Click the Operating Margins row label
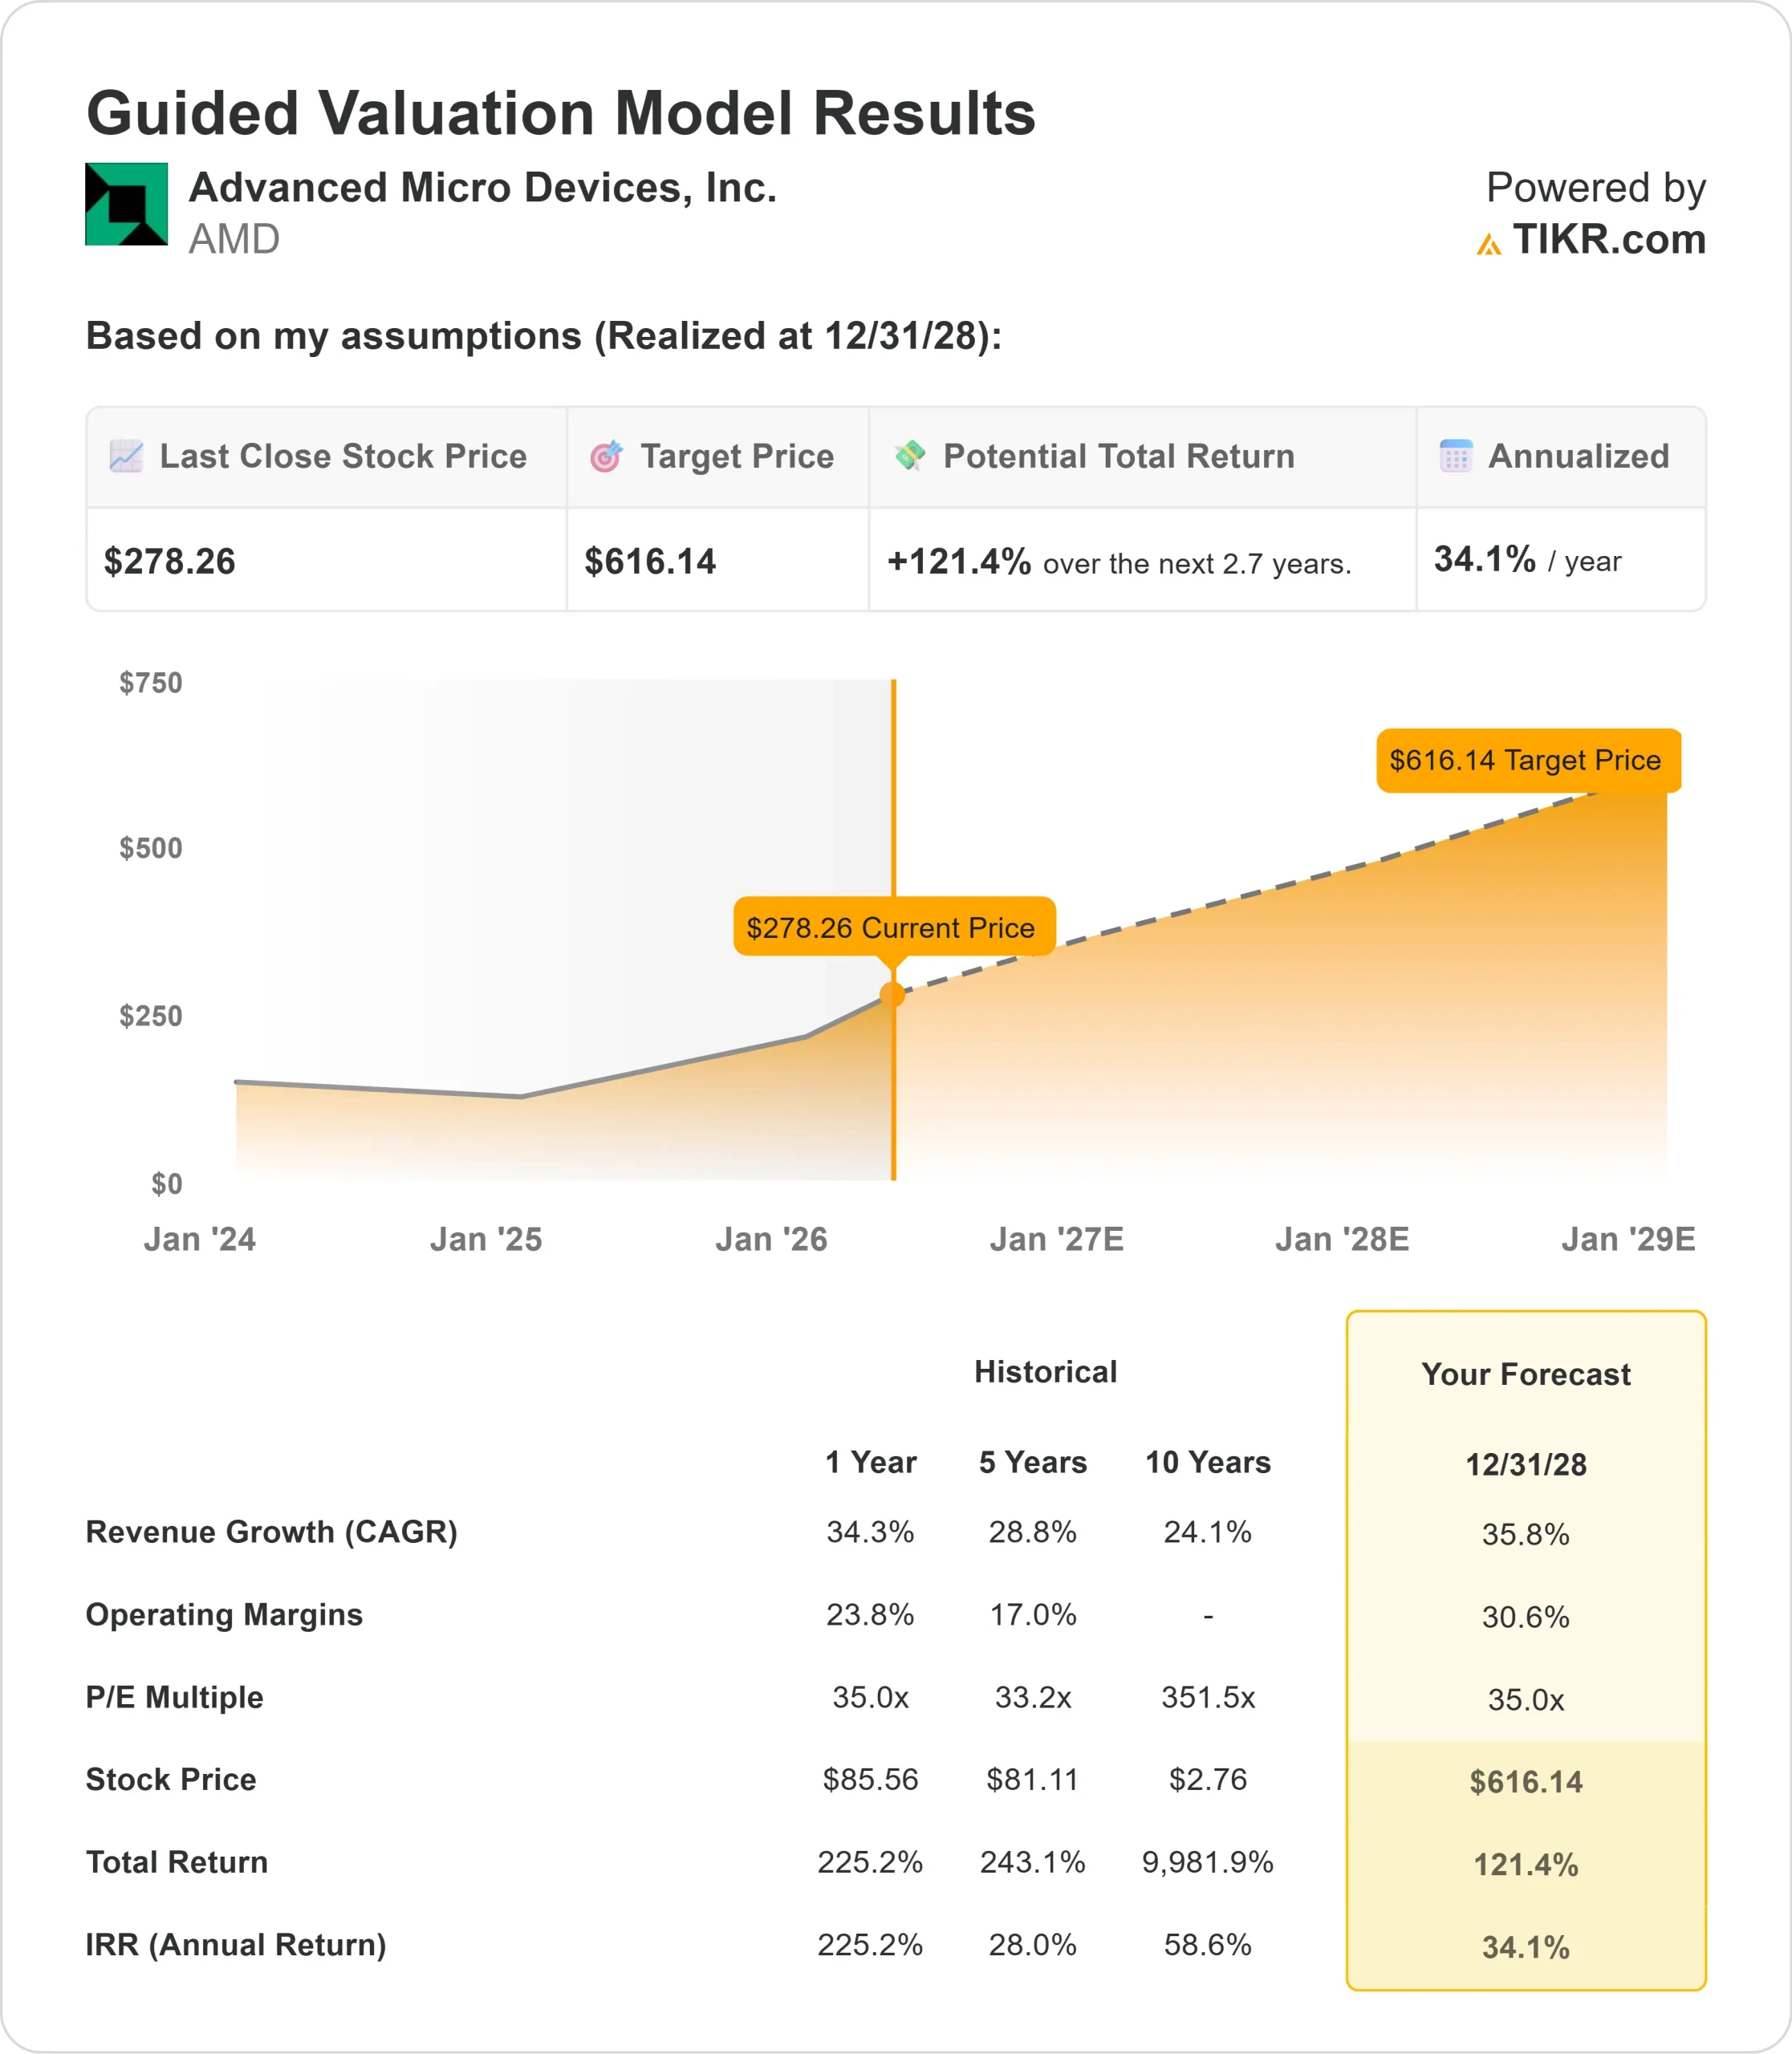Screen dimensions: 1792x2054 pos(224,1614)
